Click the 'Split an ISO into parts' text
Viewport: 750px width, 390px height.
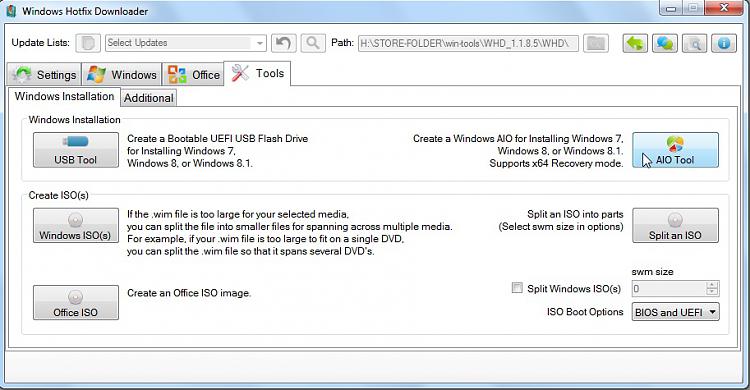(575, 214)
